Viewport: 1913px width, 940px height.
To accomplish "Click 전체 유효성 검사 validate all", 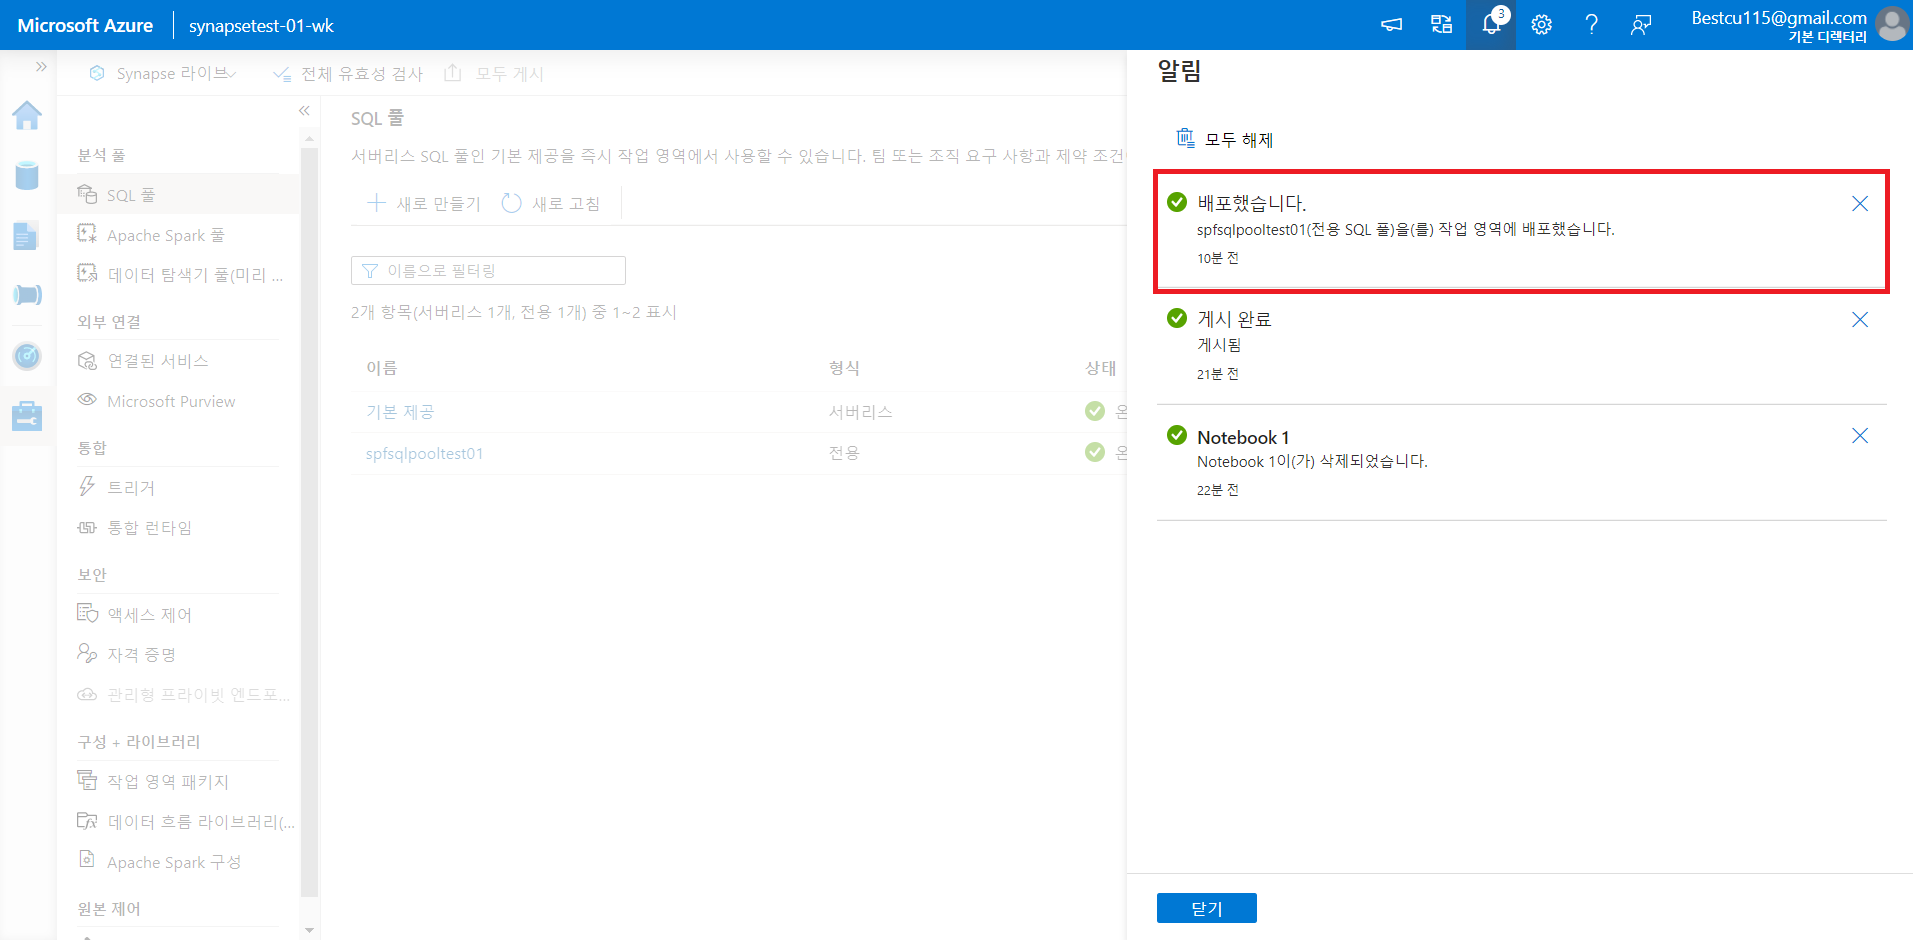I will point(348,74).
